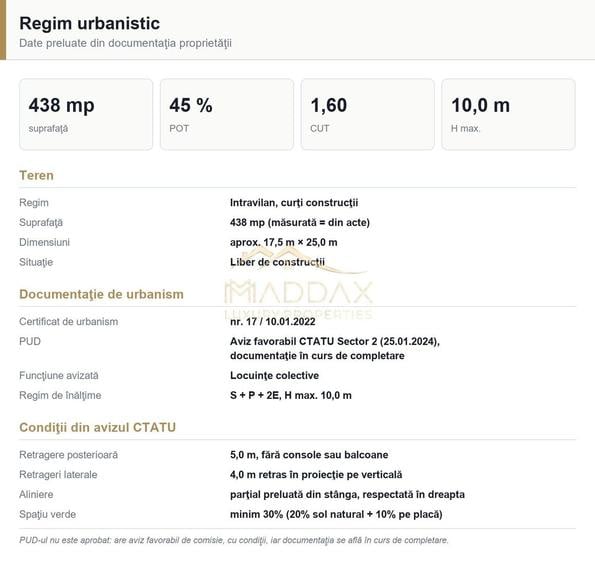This screenshot has height=563, width=595.
Task: Select the 45 % POT card
Action: tap(227, 115)
